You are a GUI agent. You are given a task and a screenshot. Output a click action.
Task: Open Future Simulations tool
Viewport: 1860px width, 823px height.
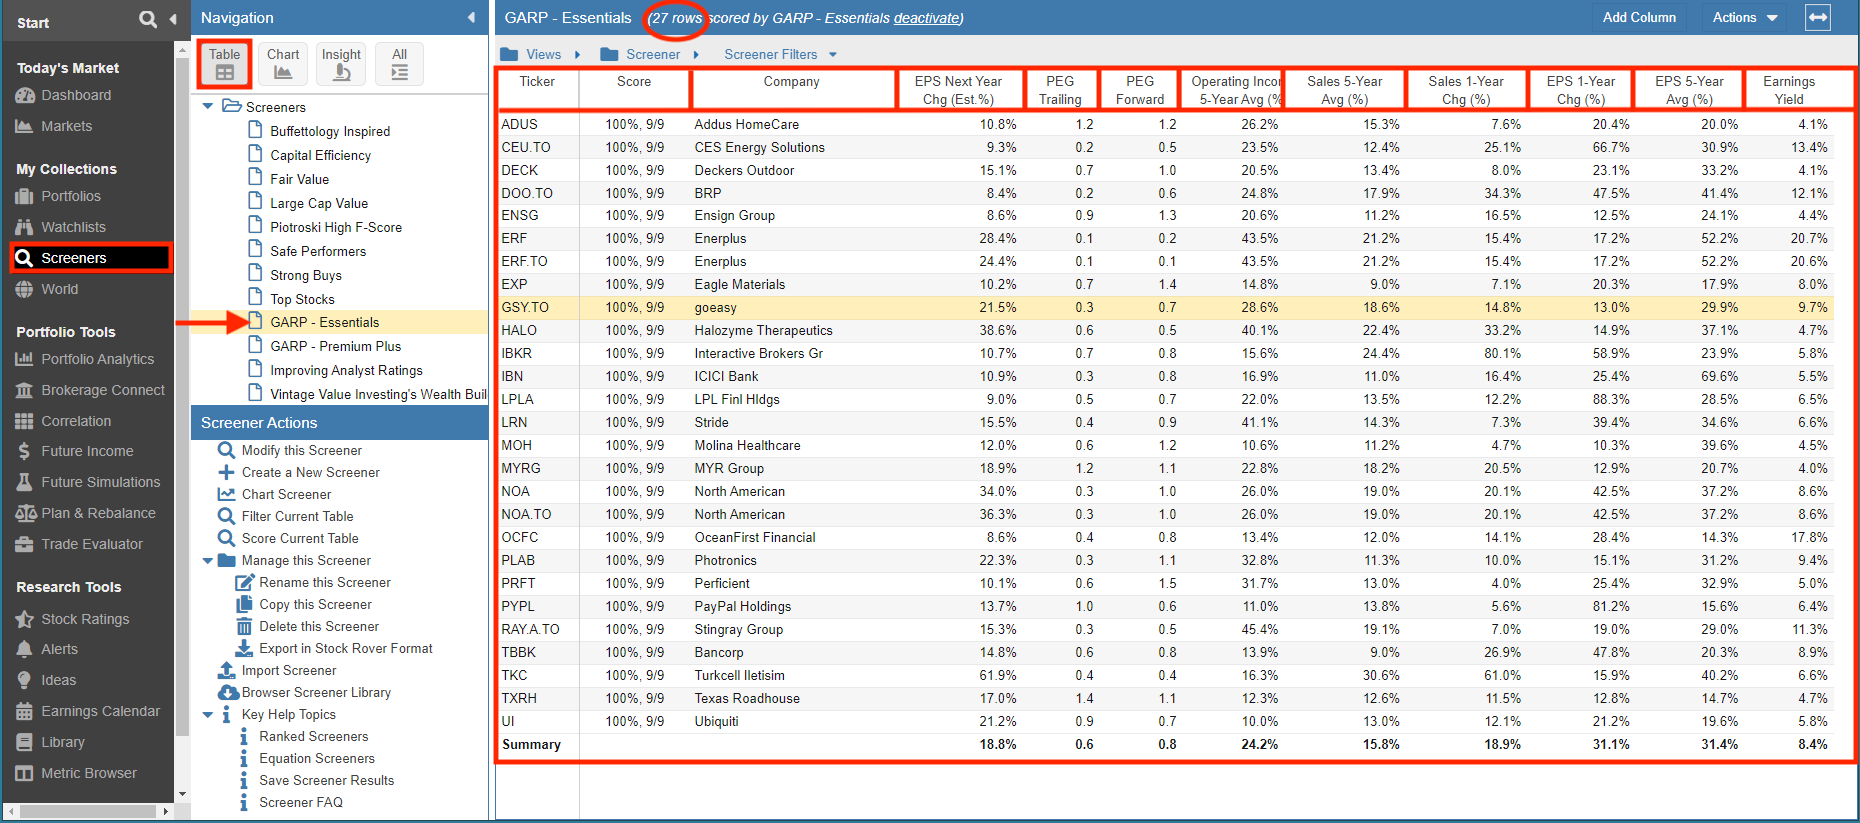tap(88, 482)
